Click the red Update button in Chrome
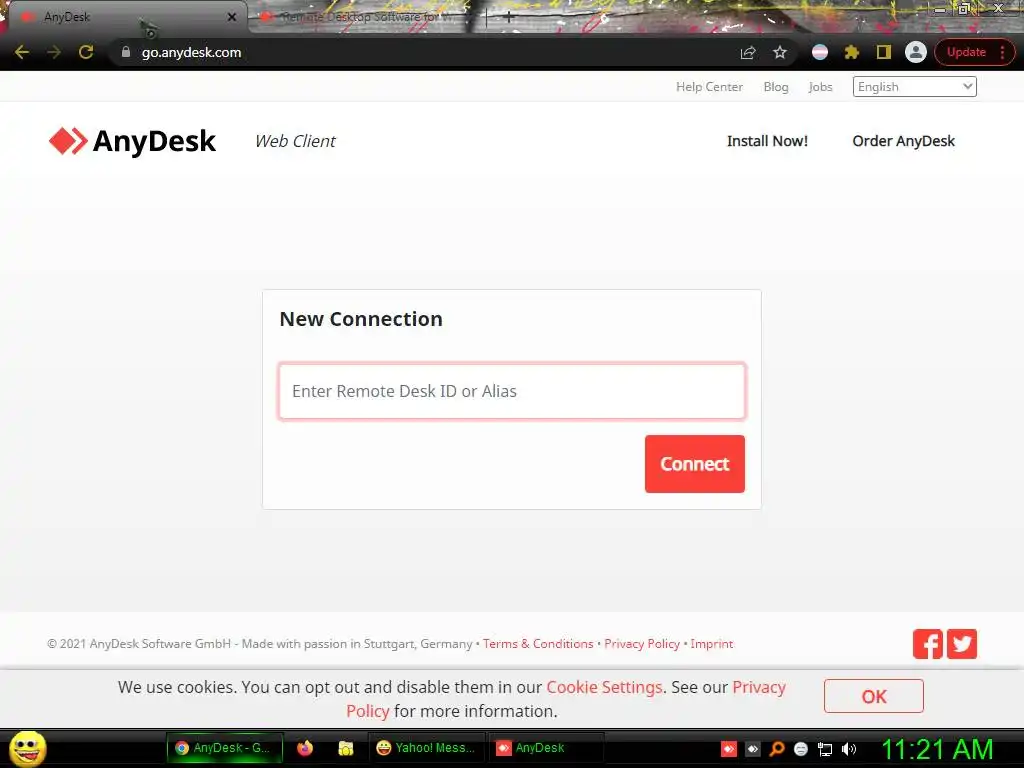The height and width of the screenshot is (768, 1024). tap(966, 52)
